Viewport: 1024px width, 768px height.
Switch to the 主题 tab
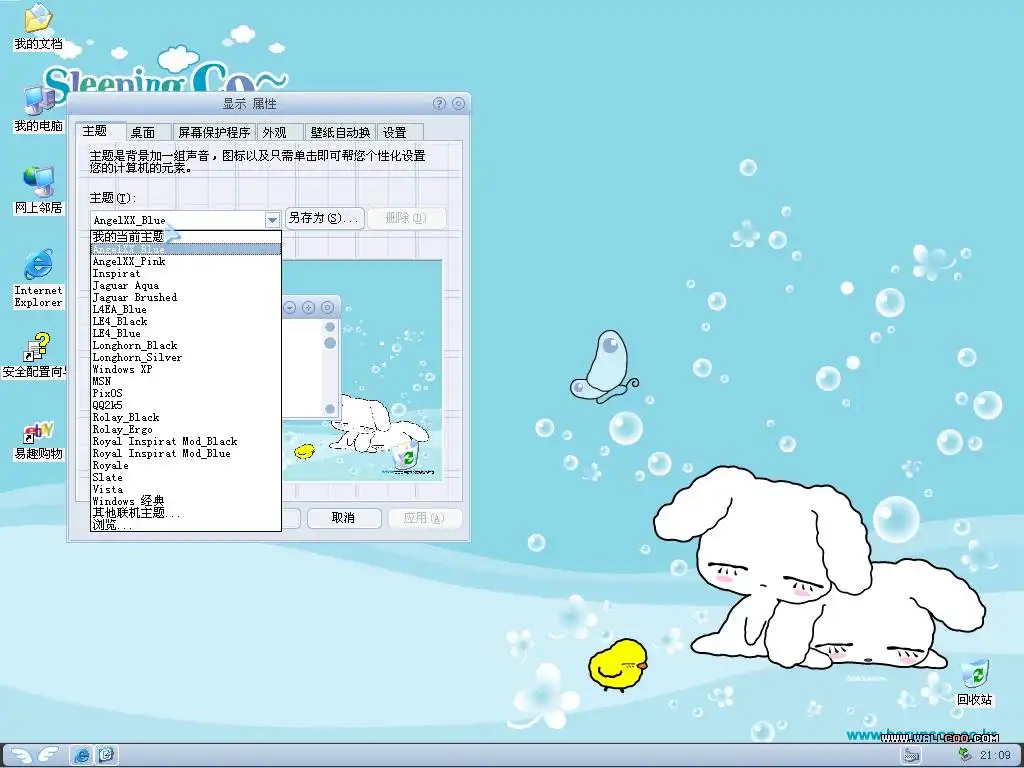click(99, 131)
